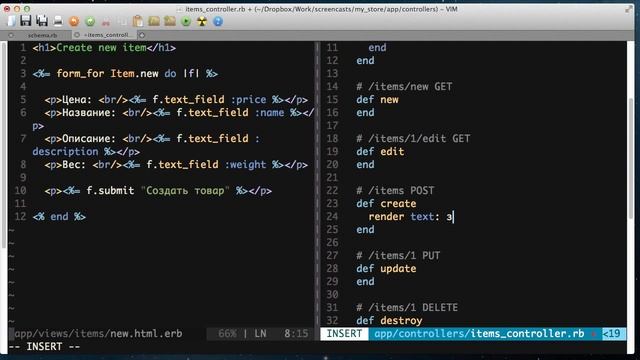This screenshot has height=360, width=640.
Task: Click the white INSERT mode status indicator
Action: 344,334
